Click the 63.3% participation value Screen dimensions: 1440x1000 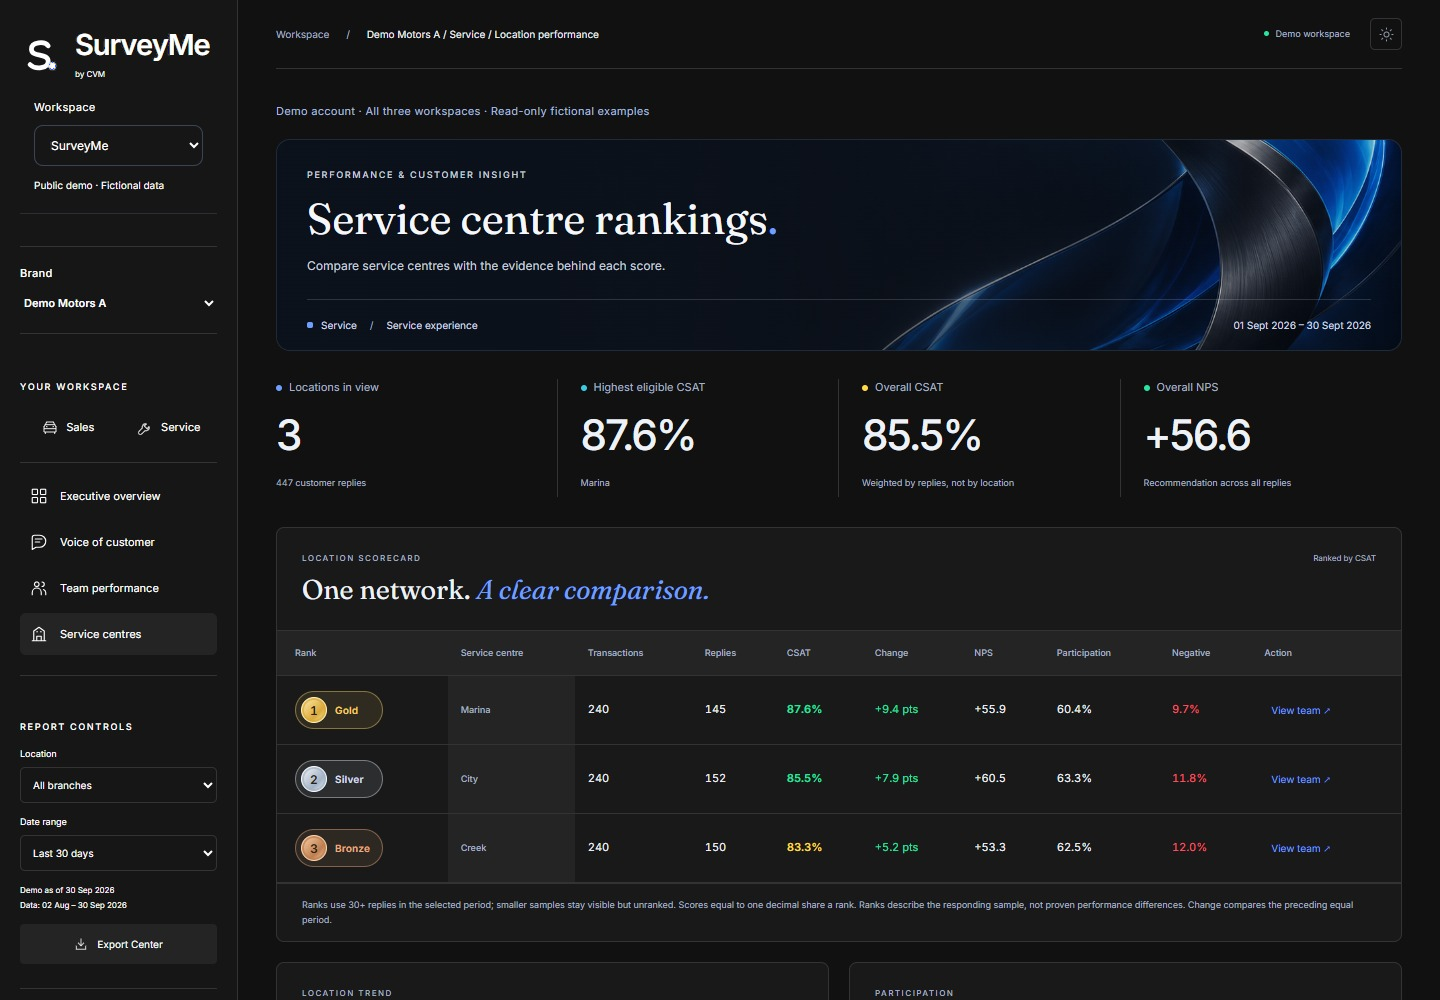click(1074, 778)
